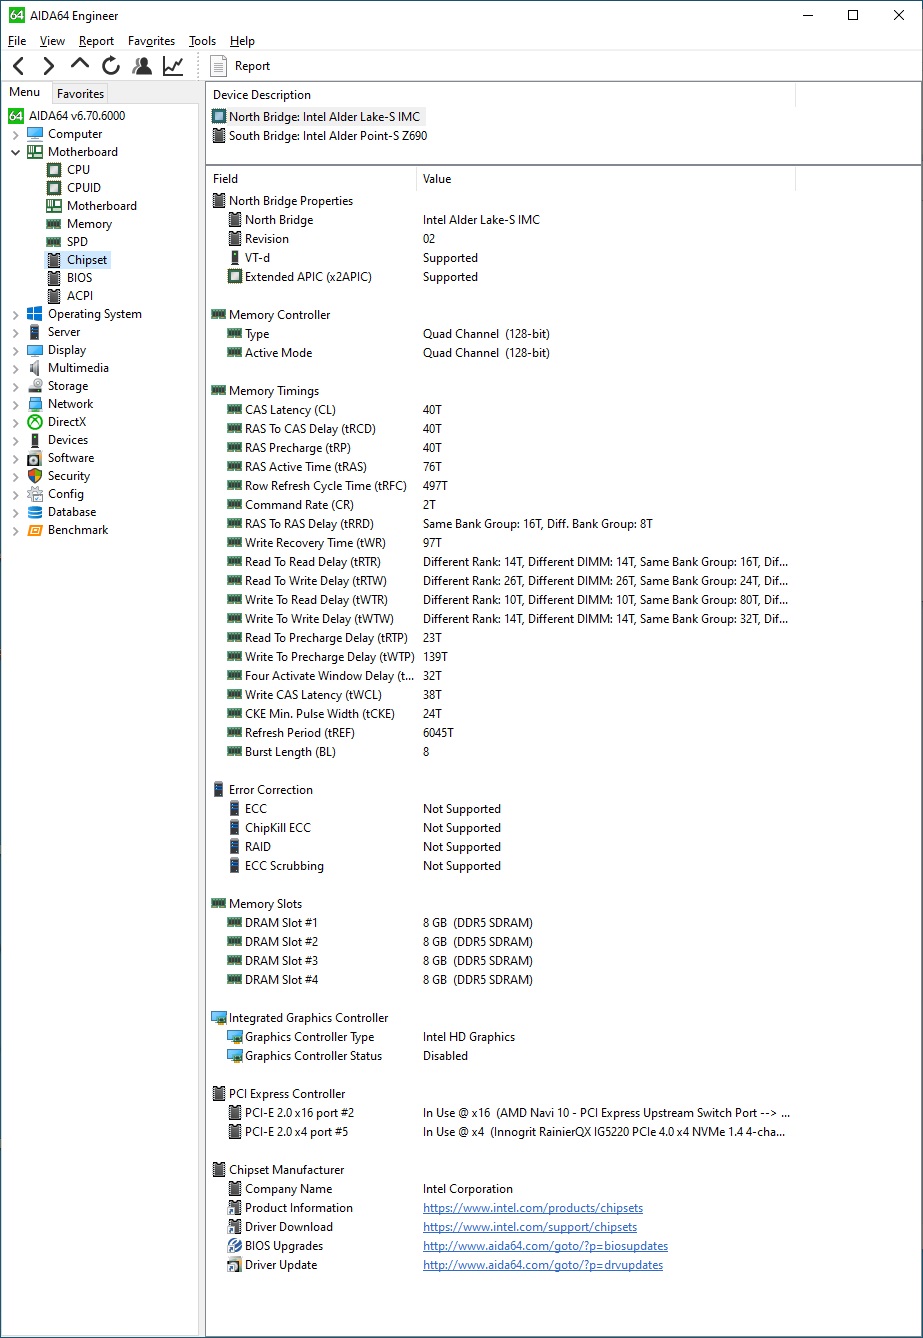Click the Device Description column header
The image size is (923, 1338).
[501, 95]
